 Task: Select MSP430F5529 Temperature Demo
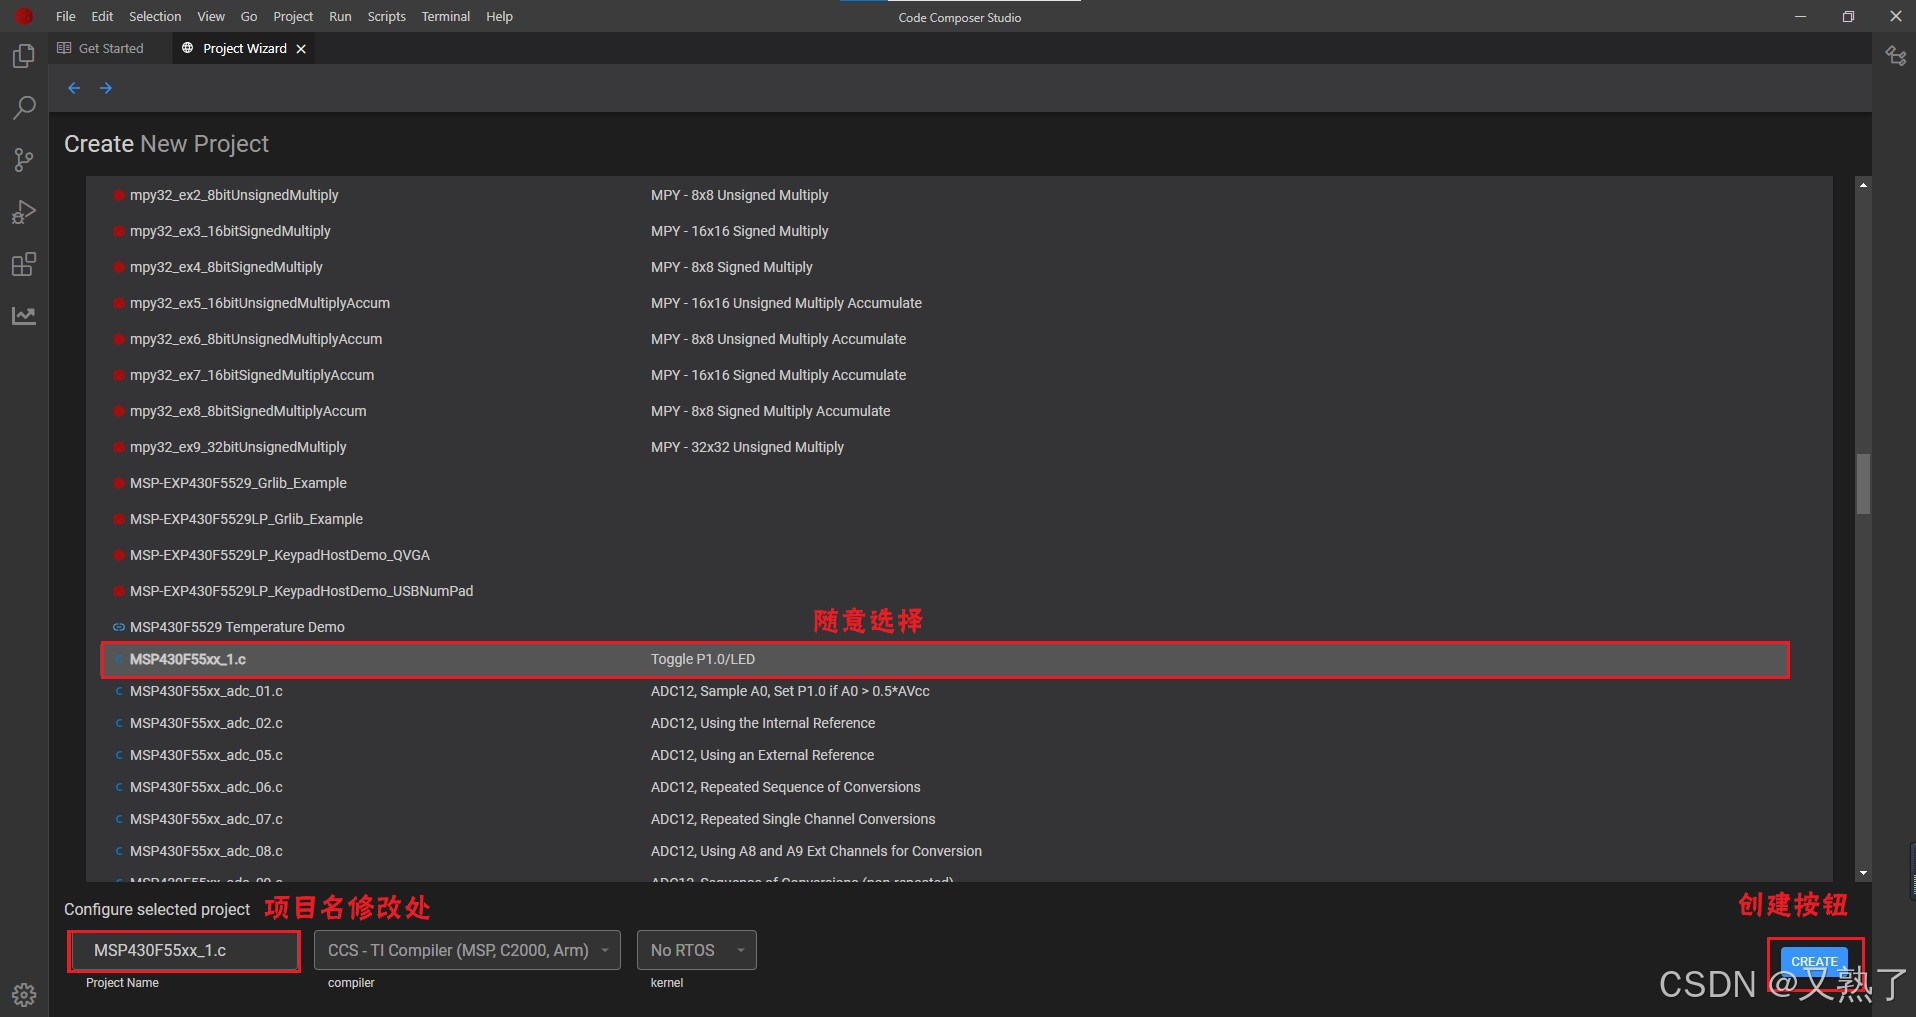tap(237, 627)
